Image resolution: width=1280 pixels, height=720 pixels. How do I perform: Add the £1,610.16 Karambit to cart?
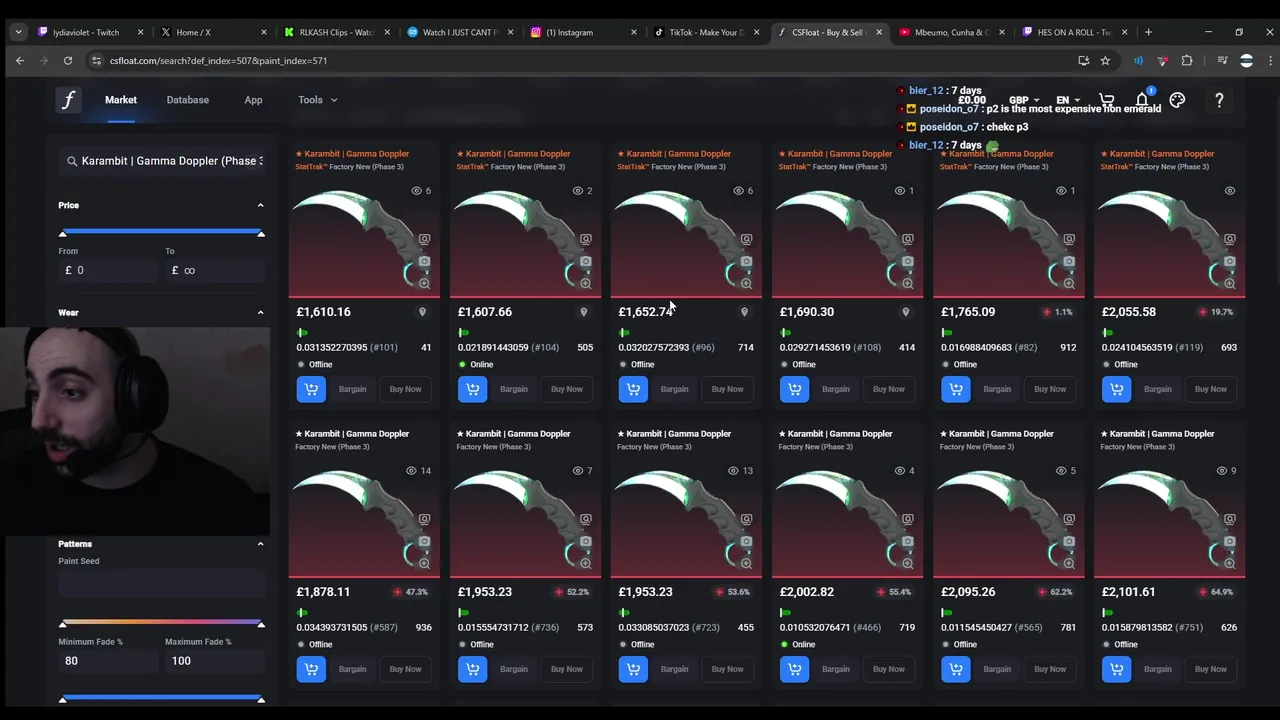click(311, 389)
